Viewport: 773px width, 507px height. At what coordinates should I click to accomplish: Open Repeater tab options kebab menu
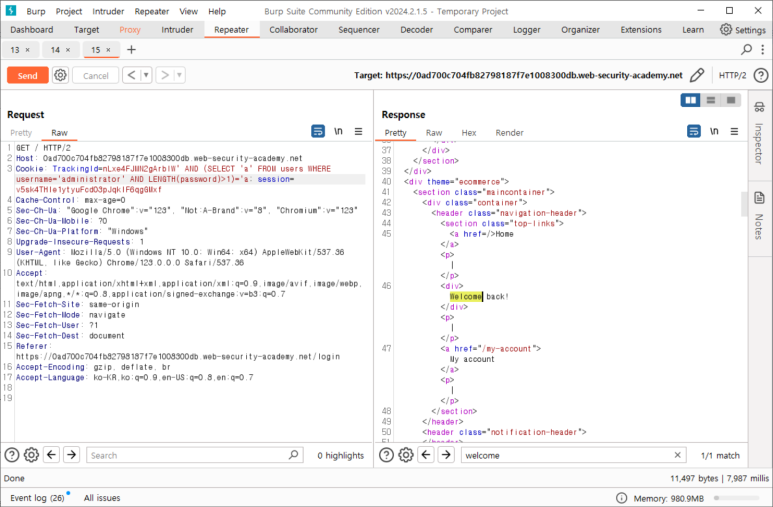[763, 49]
